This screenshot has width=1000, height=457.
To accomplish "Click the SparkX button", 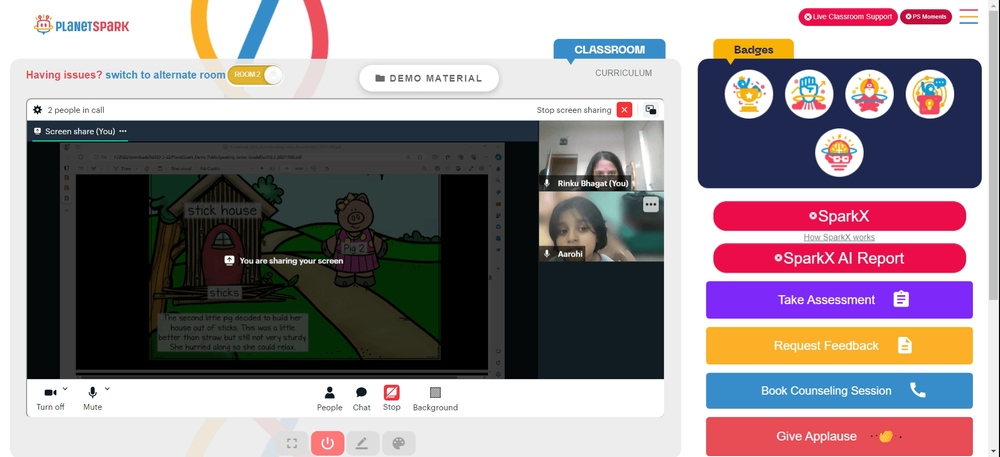I will click(839, 216).
